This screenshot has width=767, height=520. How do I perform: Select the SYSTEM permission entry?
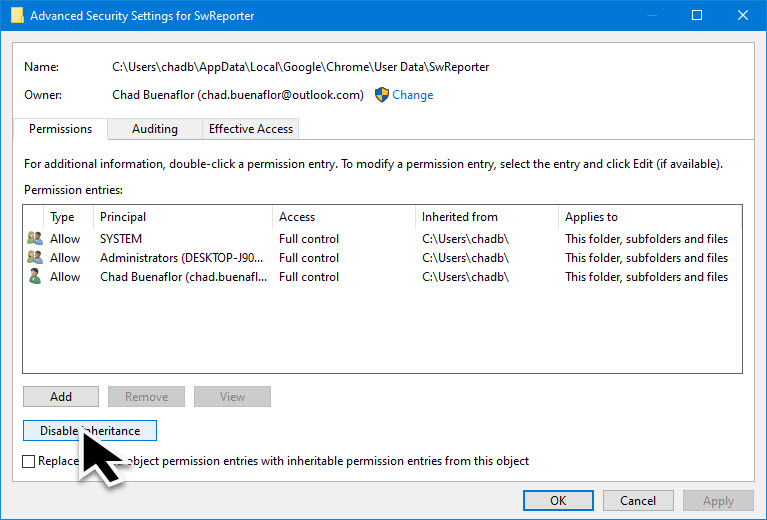click(x=382, y=238)
